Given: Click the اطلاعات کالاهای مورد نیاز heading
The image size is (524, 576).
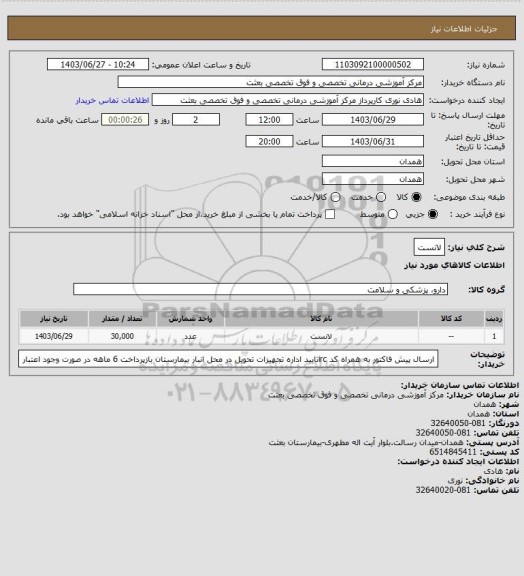Looking at the screenshot, I should coord(454,265).
